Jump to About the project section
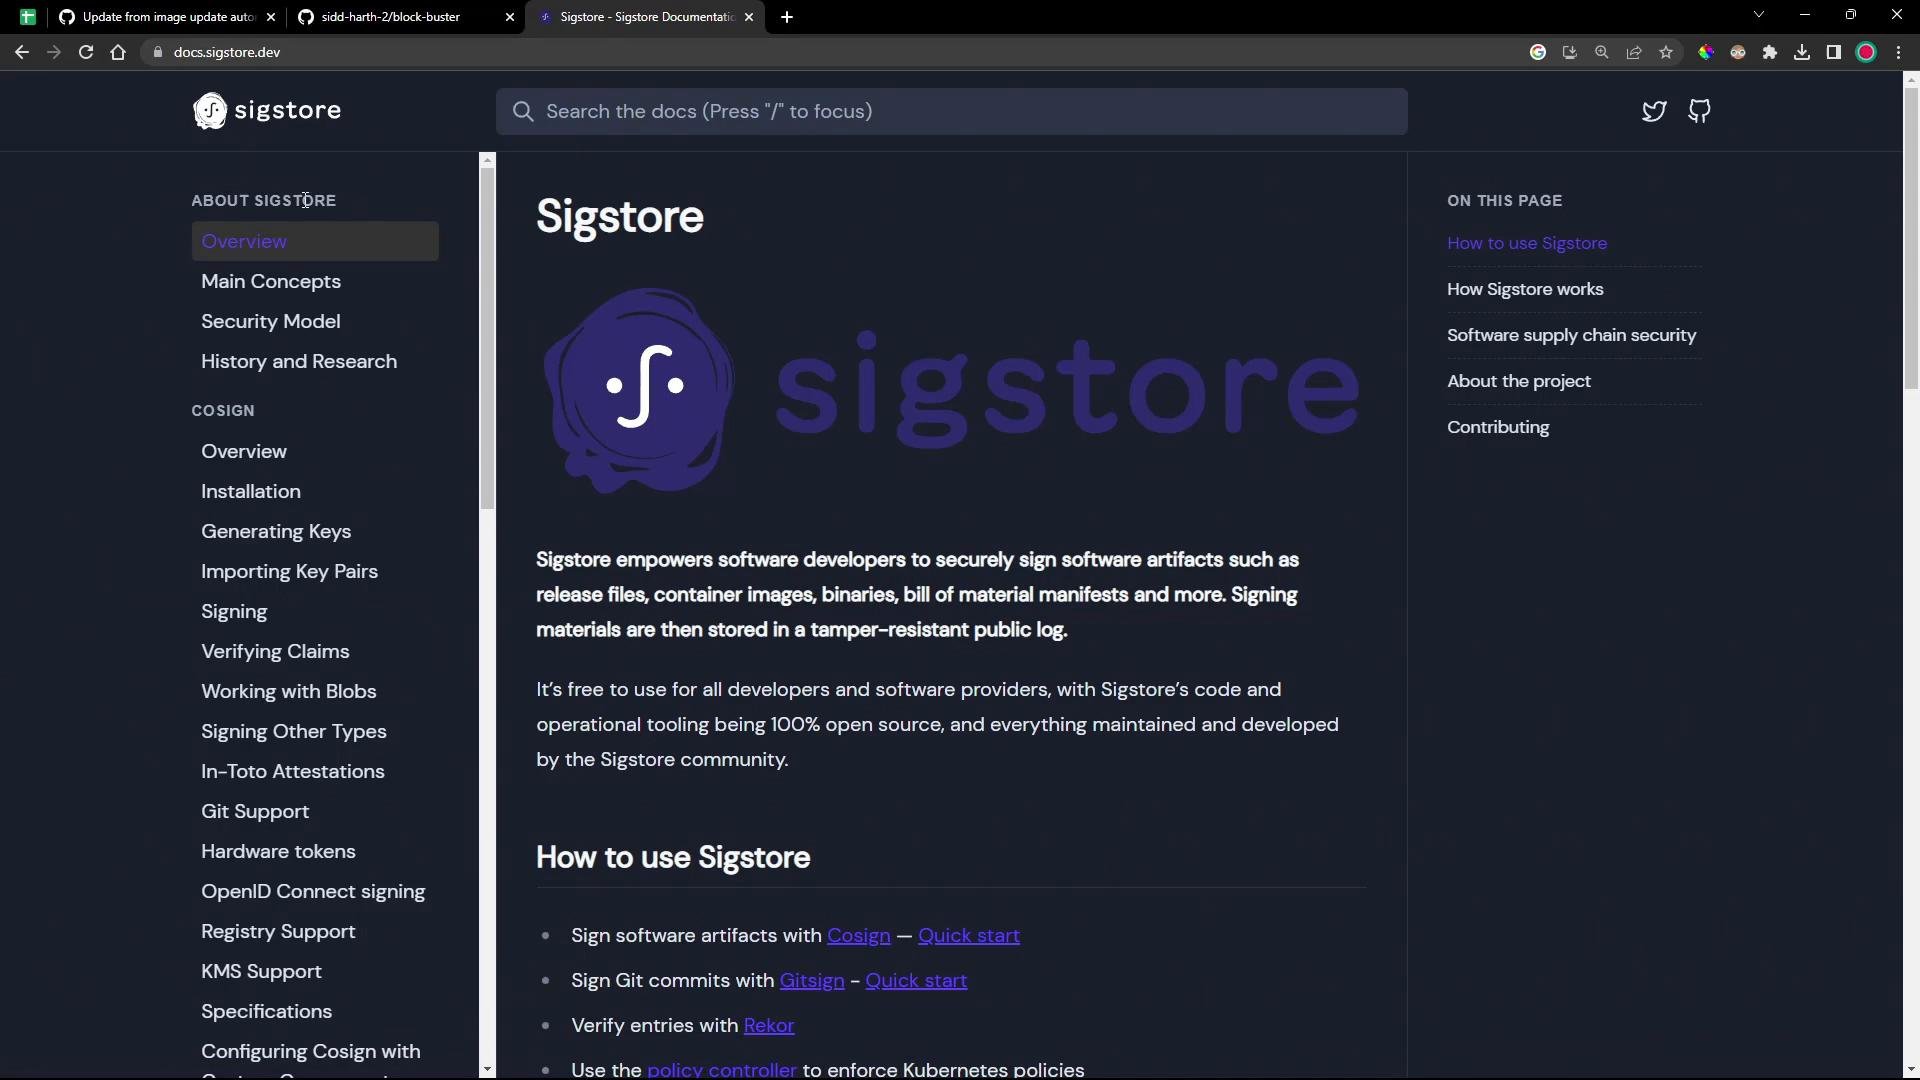This screenshot has height=1080, width=1920. click(1519, 381)
